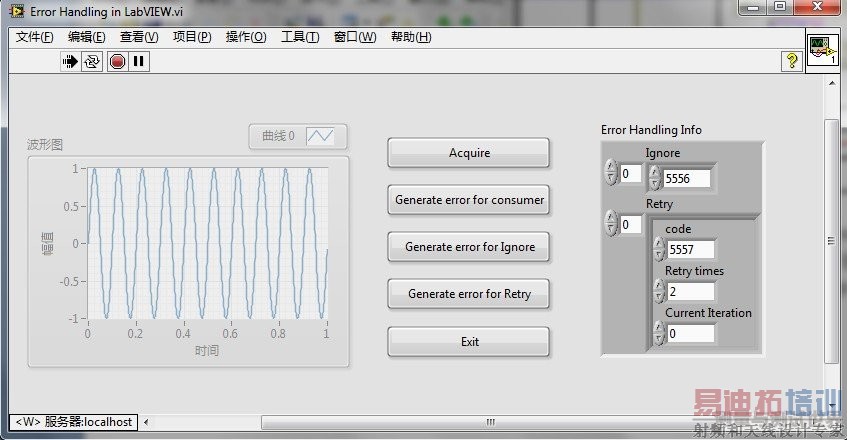Viewport: 847px width, 440px height.
Task: Click the Ignore code 5556 stepper
Action: (x=655, y=178)
